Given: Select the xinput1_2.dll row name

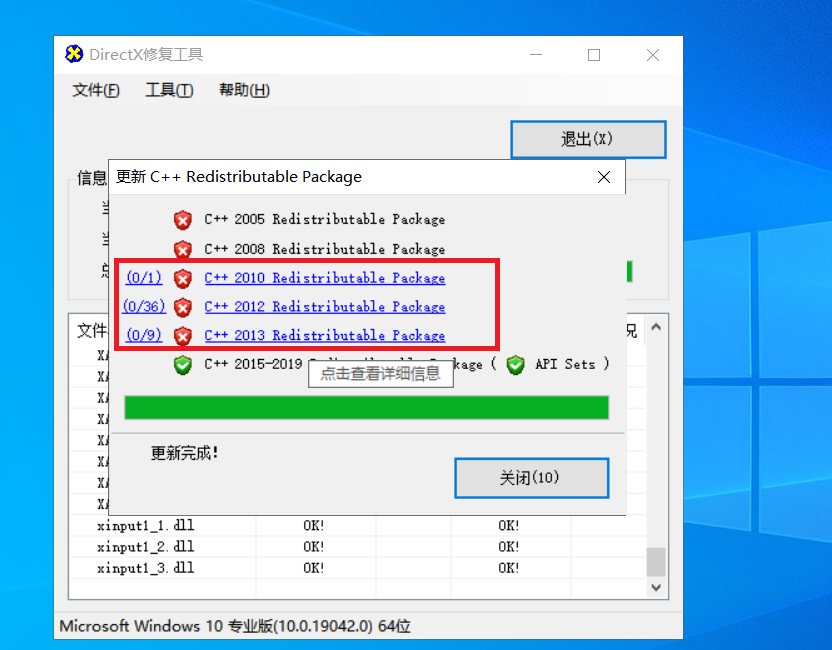Looking at the screenshot, I should coord(146,547).
